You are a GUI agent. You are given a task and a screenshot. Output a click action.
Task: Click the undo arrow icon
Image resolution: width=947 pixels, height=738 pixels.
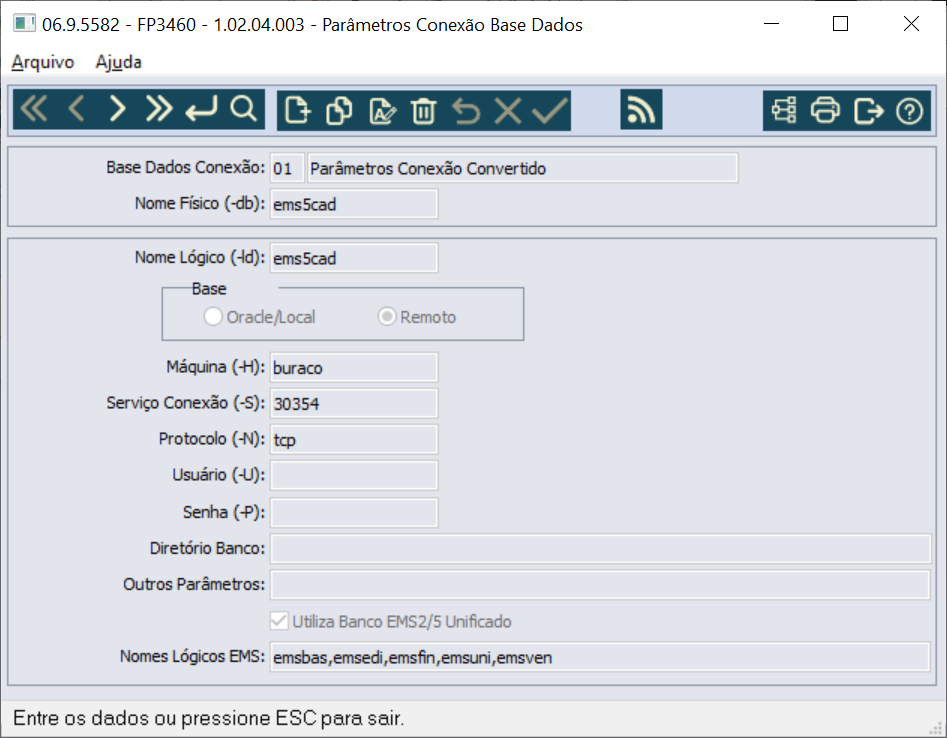[x=466, y=111]
